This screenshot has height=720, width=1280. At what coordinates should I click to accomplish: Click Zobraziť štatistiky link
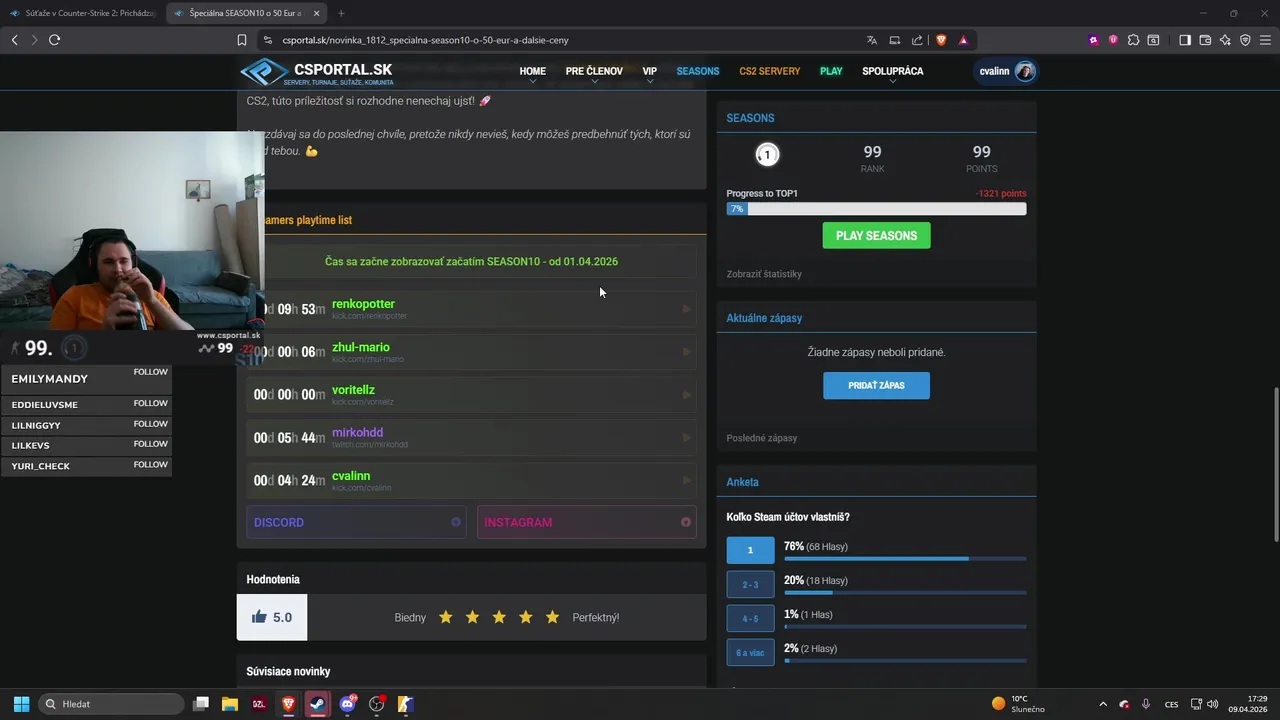click(764, 274)
